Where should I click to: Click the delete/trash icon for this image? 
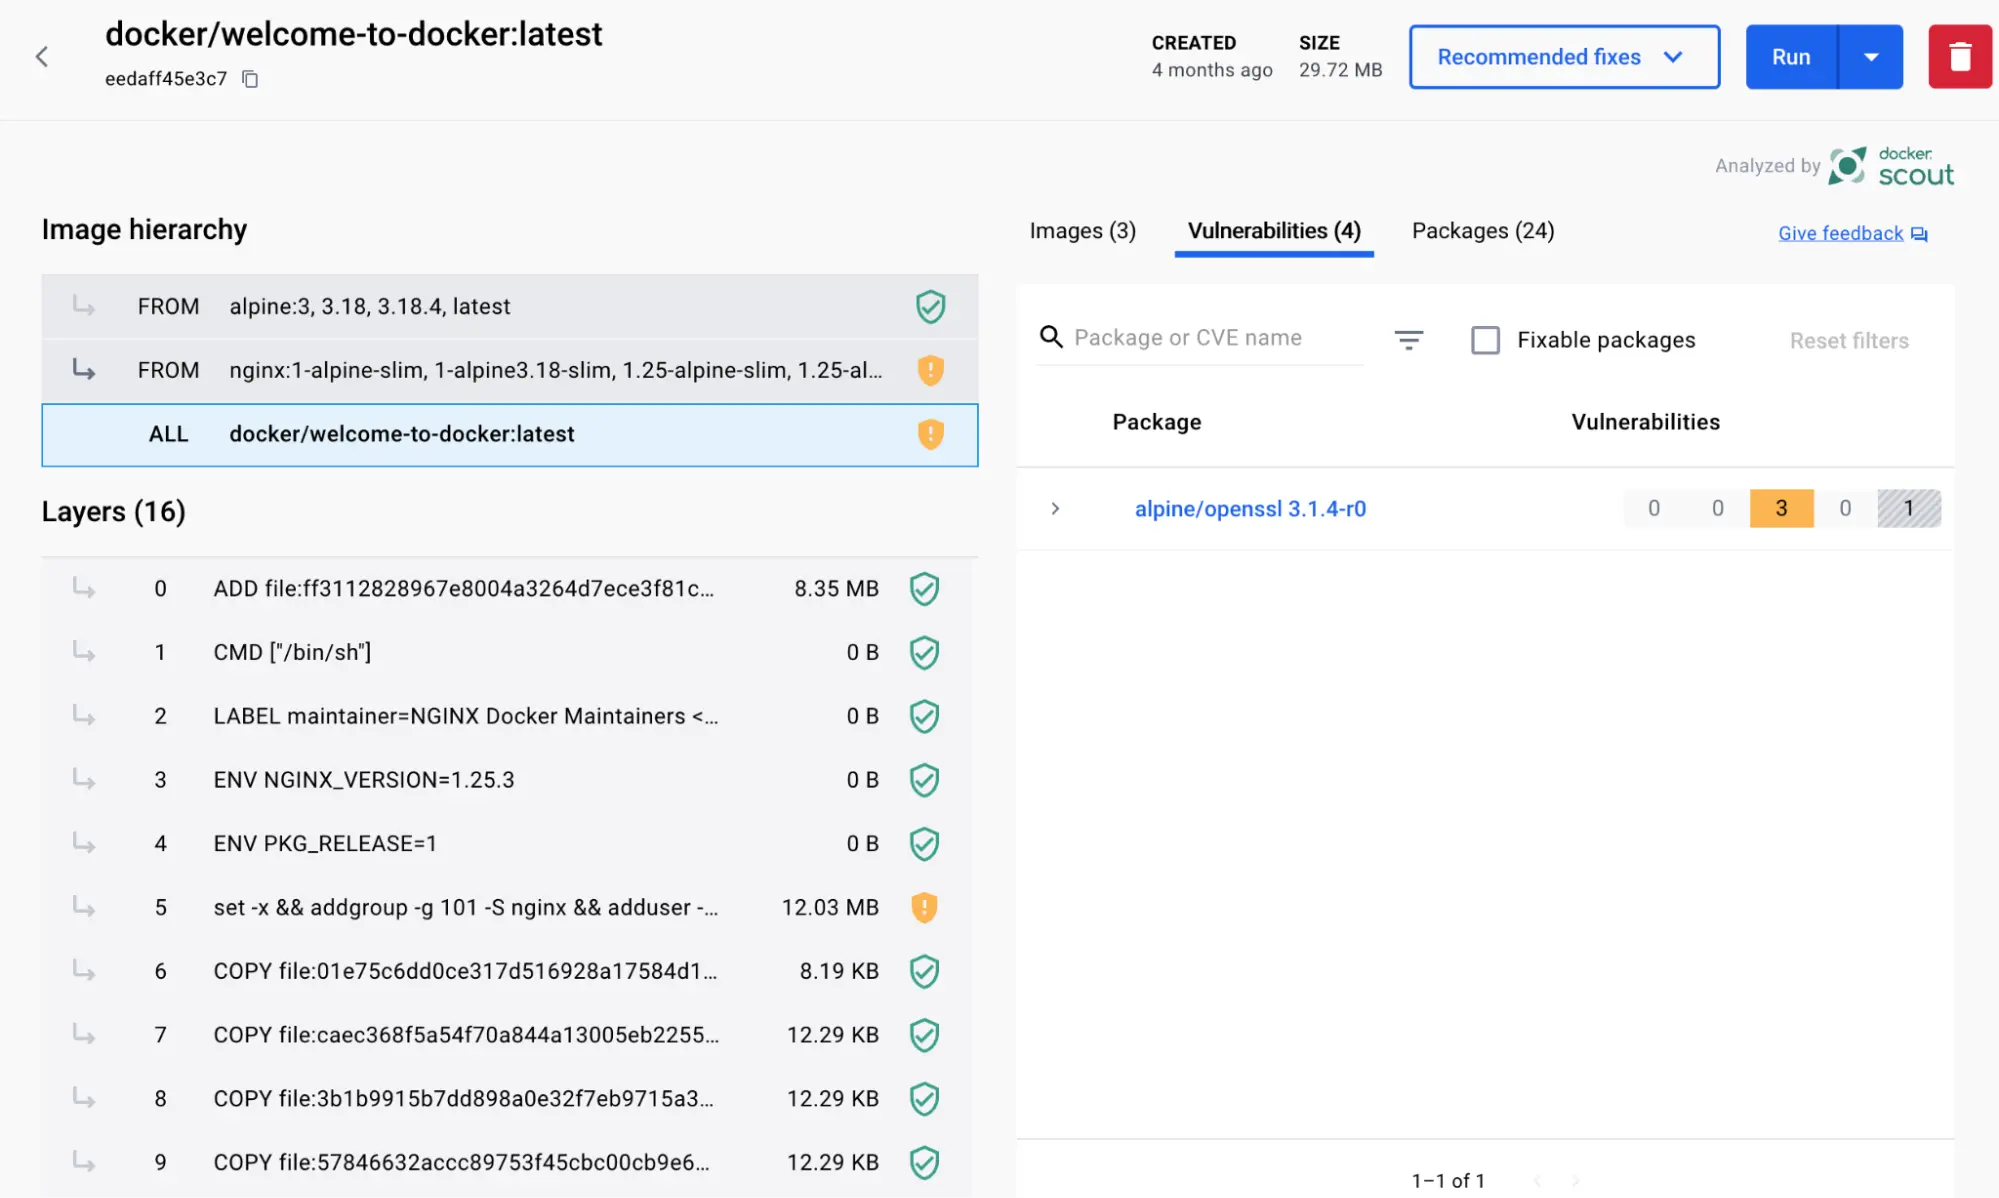pyautogui.click(x=1961, y=56)
